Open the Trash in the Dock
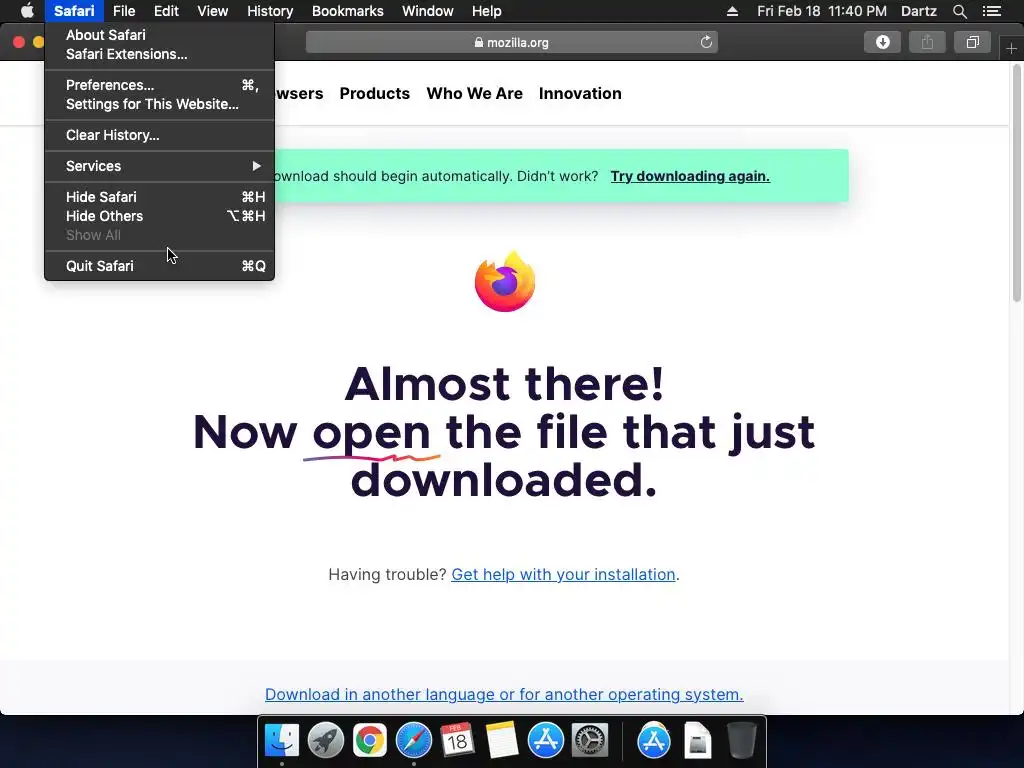 pos(742,741)
